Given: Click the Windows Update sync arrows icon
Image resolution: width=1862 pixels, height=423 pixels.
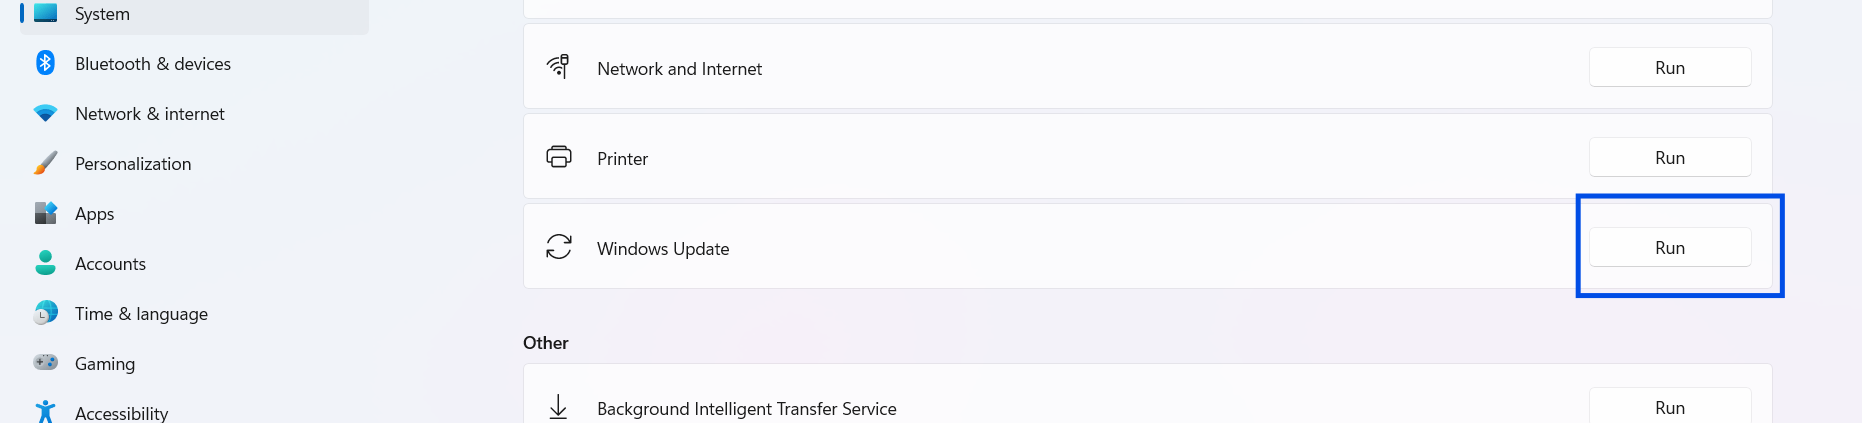Looking at the screenshot, I should (559, 247).
